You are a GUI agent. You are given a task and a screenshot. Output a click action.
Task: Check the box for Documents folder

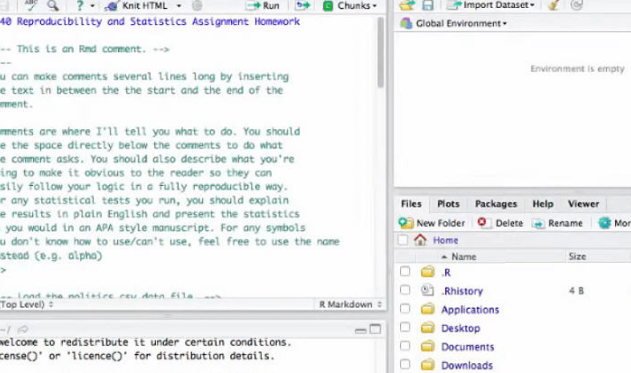[x=405, y=346]
